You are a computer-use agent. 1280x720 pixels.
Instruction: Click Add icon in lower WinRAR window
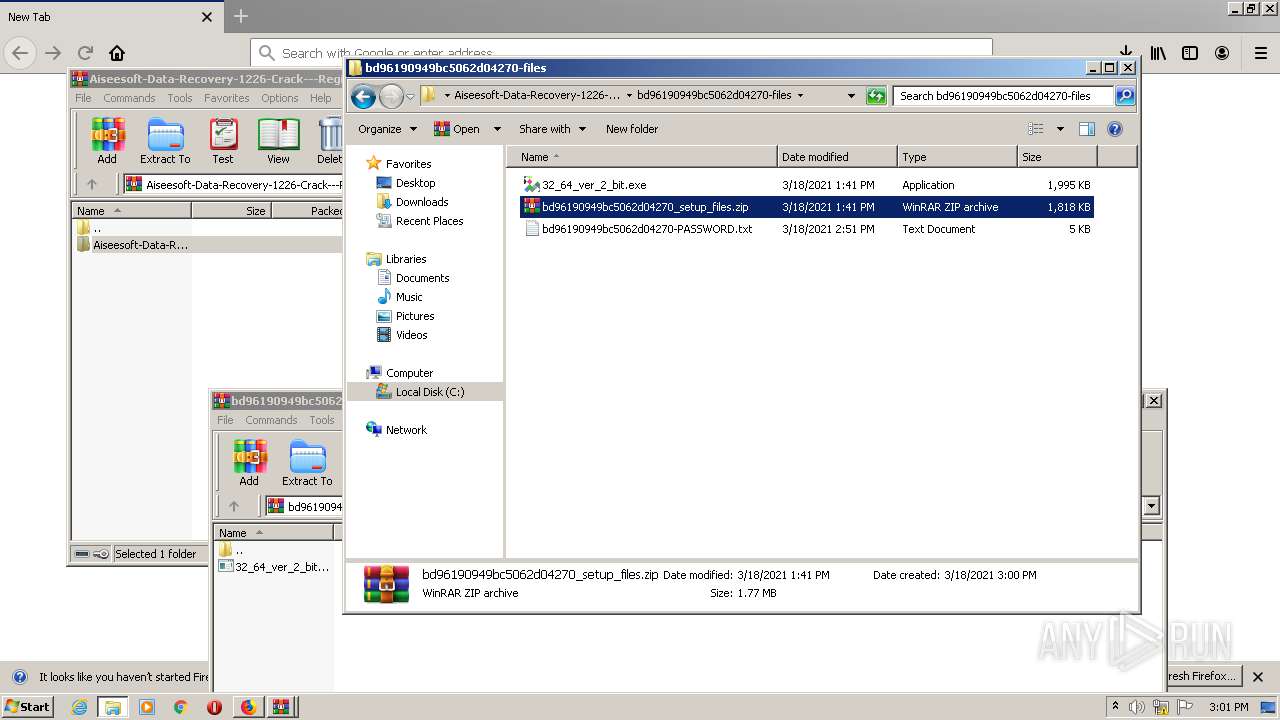point(249,462)
